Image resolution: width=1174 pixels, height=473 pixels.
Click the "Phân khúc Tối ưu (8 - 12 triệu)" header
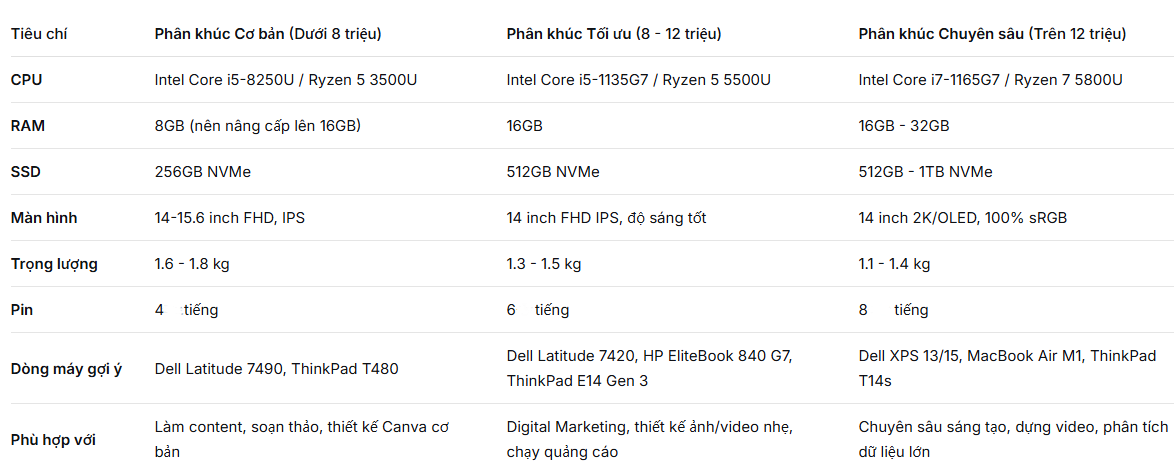click(614, 34)
